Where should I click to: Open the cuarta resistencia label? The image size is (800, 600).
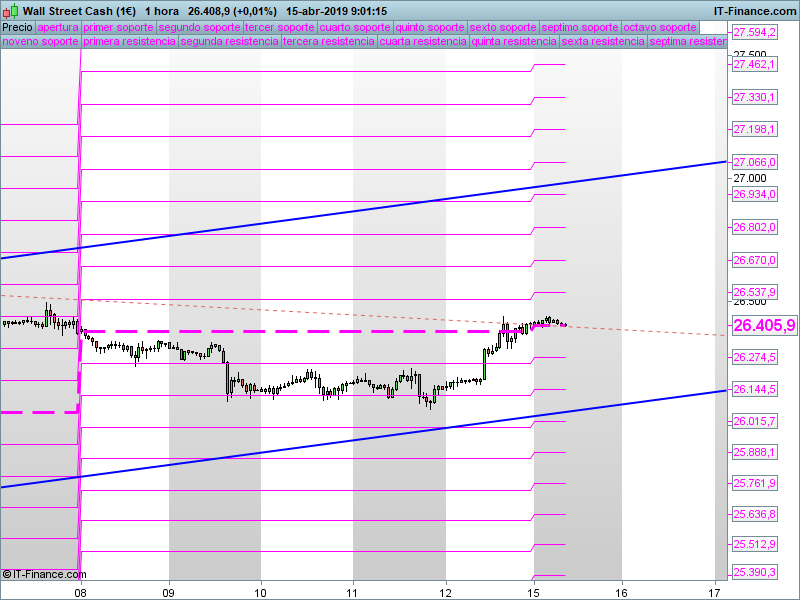pyautogui.click(x=423, y=41)
